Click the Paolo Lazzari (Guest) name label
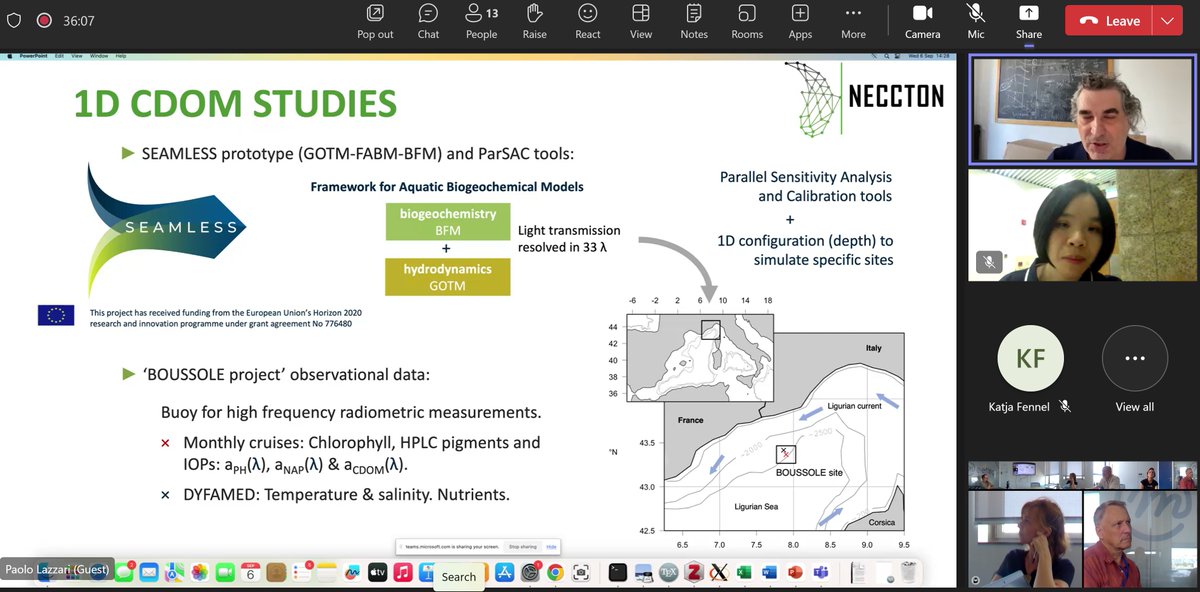This screenshot has height=592, width=1200. [57, 569]
